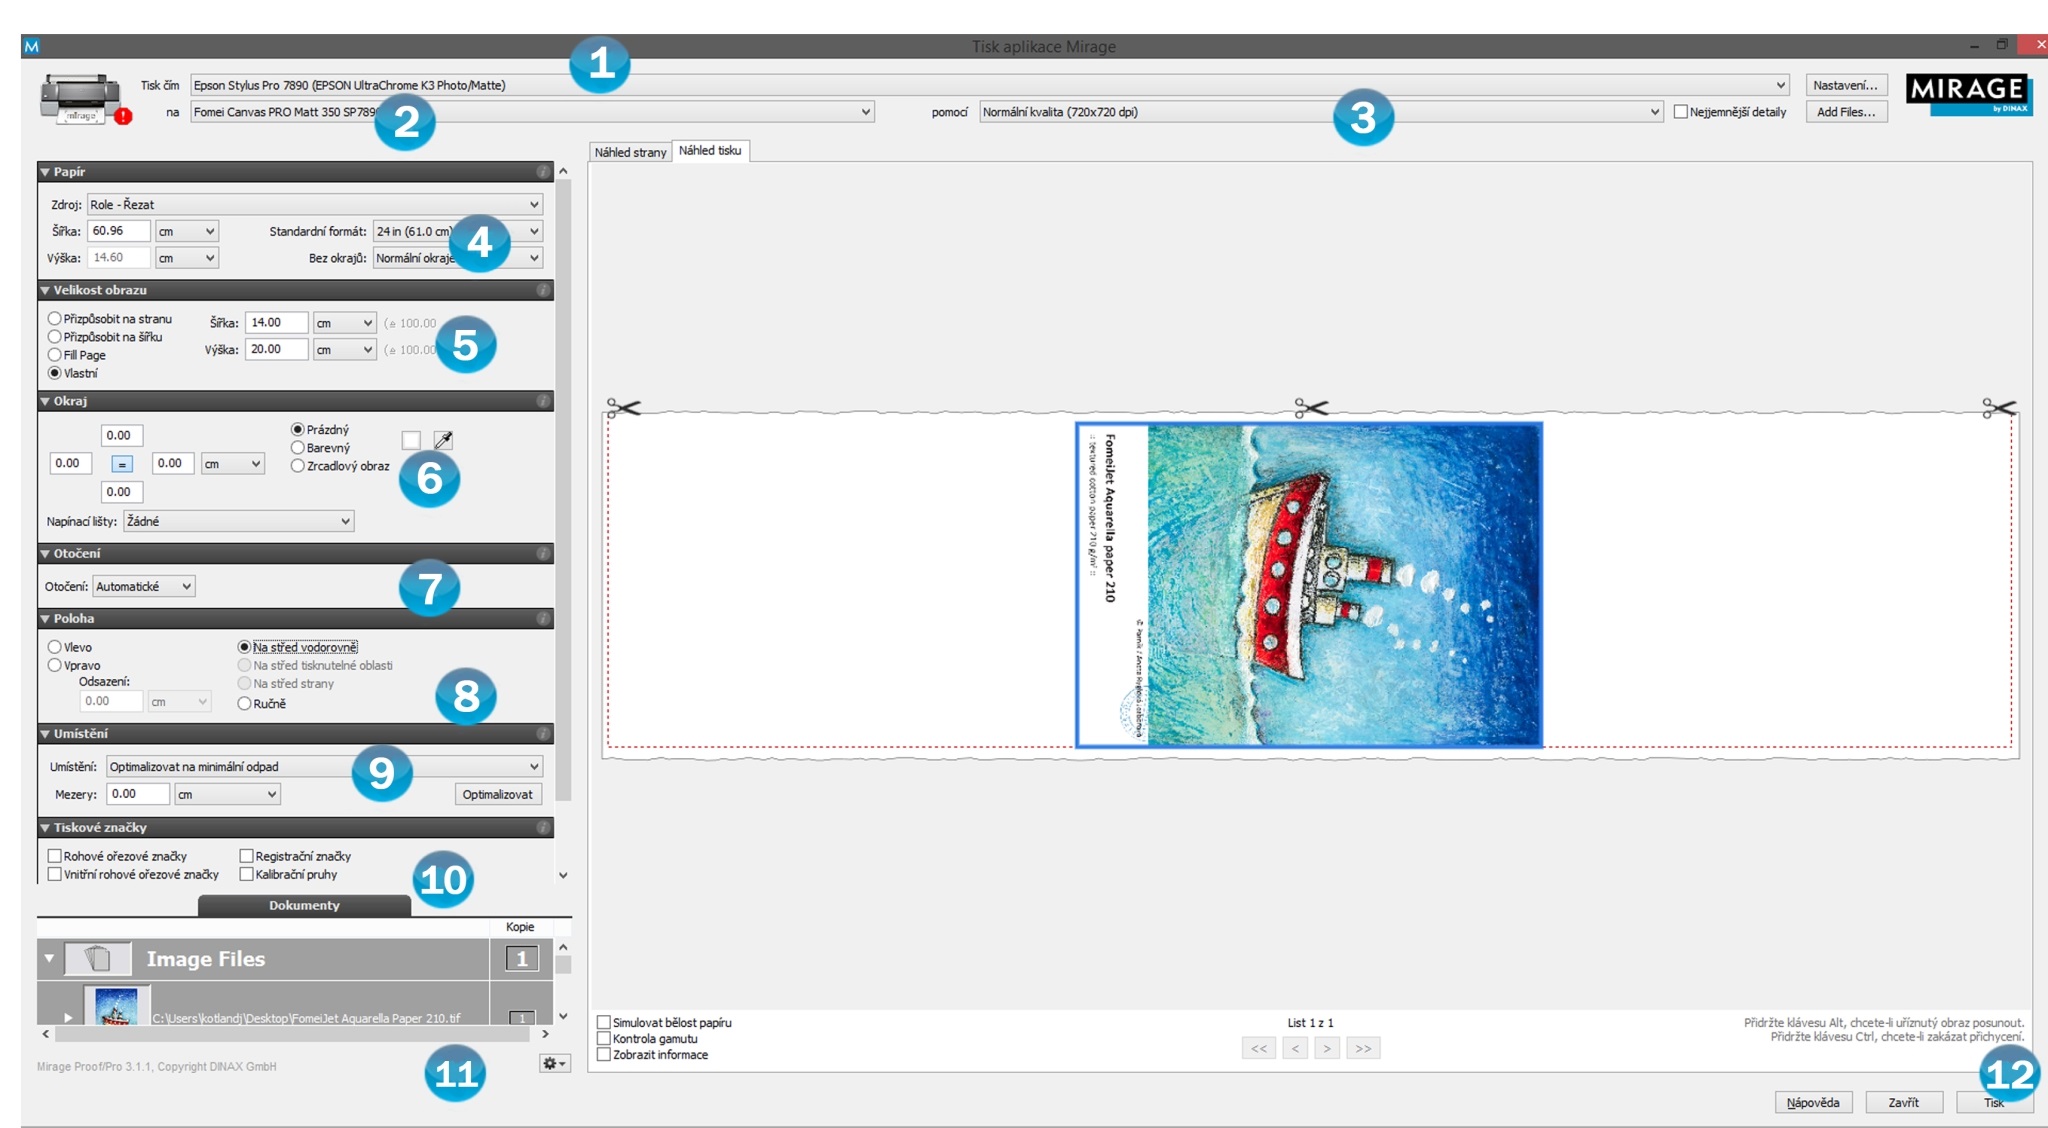This screenshot has width=2048, height=1128.
Task: Open the Umístění placement dropdown
Action: pyautogui.click(x=324, y=767)
